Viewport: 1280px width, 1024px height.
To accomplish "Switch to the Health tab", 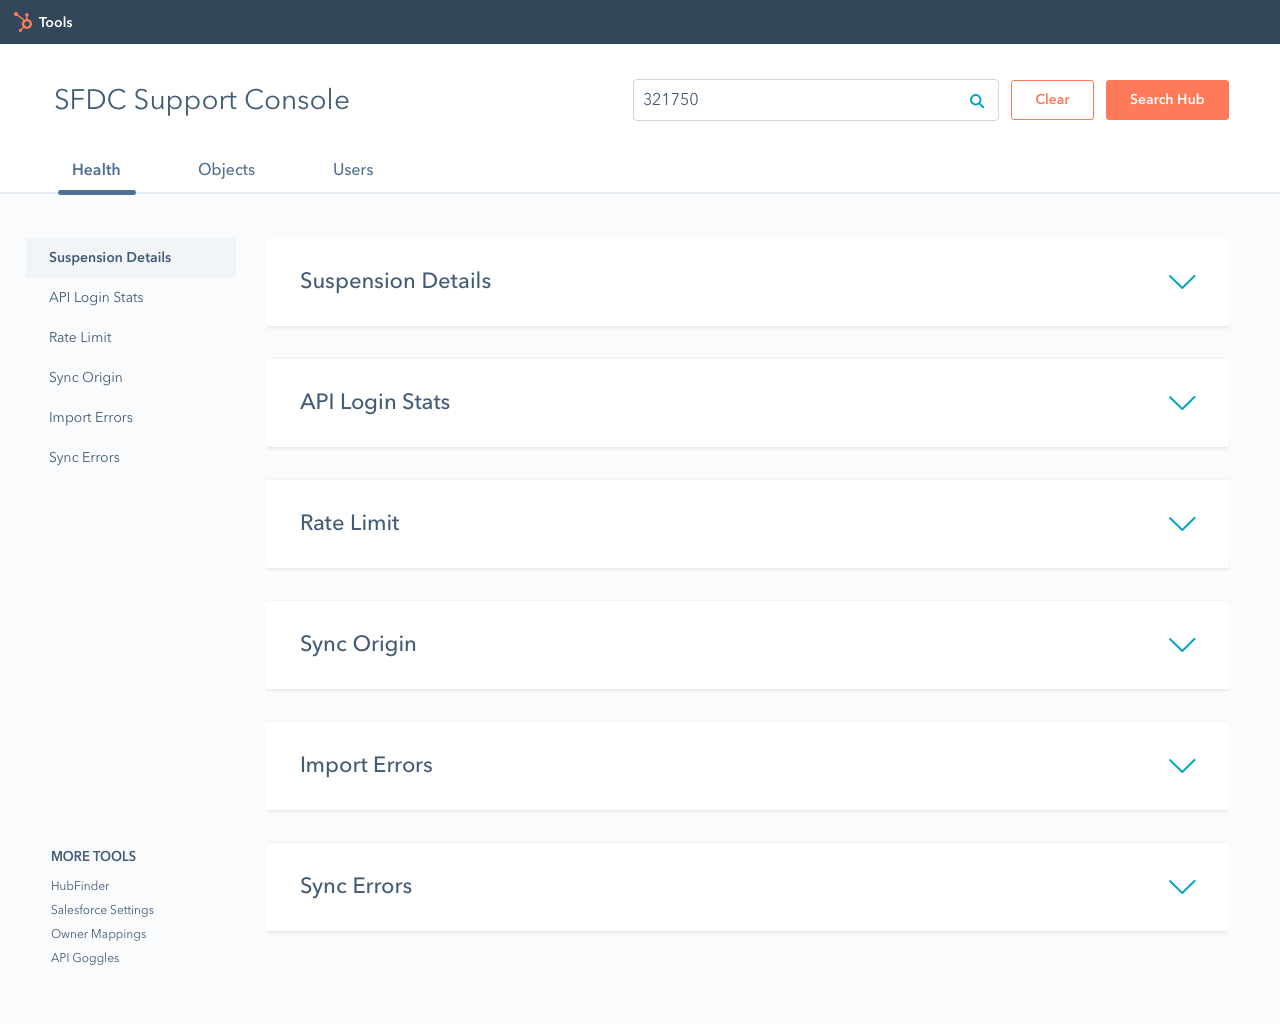I will tap(96, 170).
